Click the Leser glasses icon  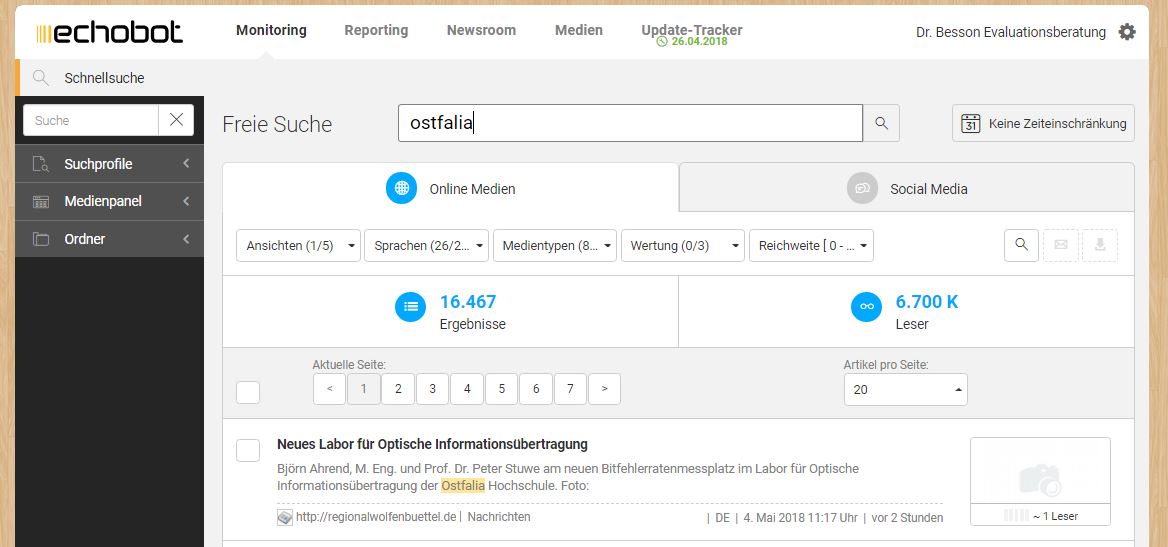866,306
